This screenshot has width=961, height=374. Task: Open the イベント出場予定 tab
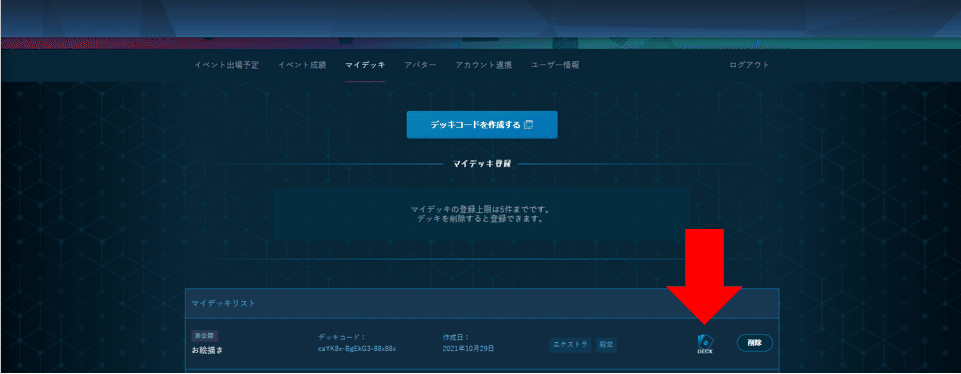click(x=226, y=65)
